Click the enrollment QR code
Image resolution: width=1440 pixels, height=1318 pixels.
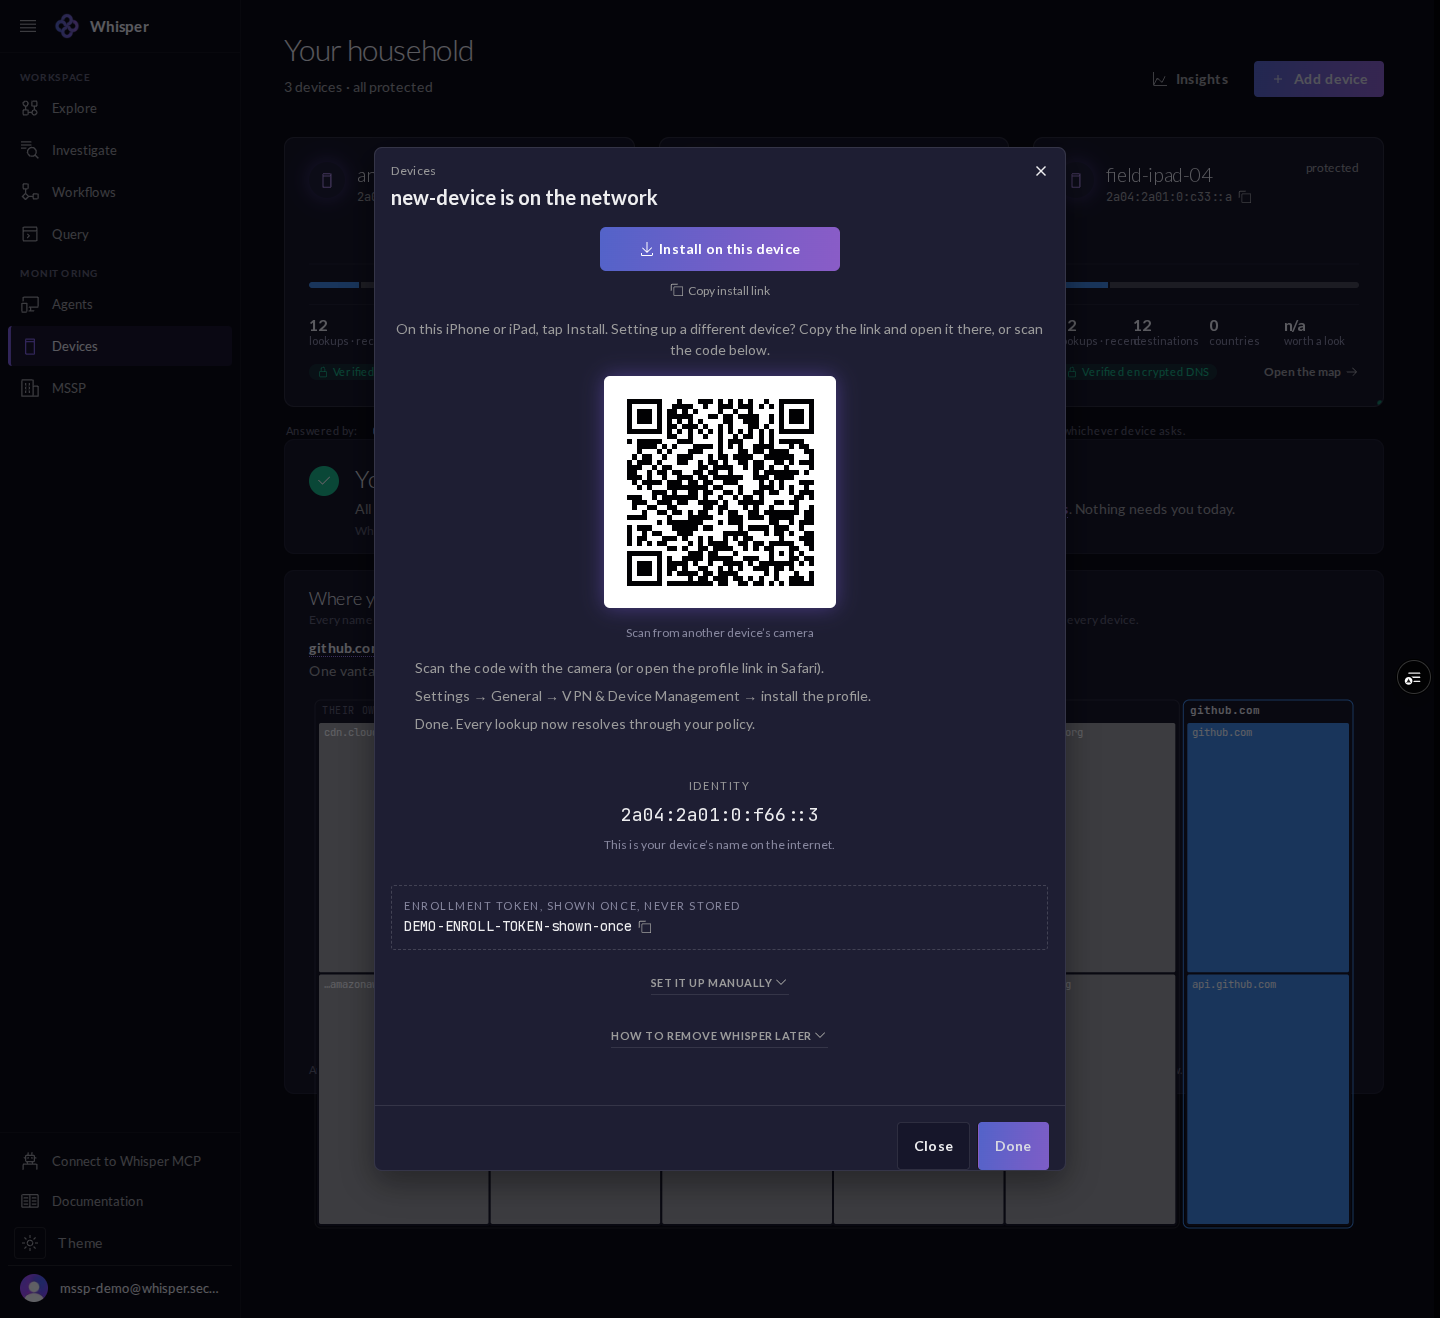pyautogui.click(x=720, y=492)
